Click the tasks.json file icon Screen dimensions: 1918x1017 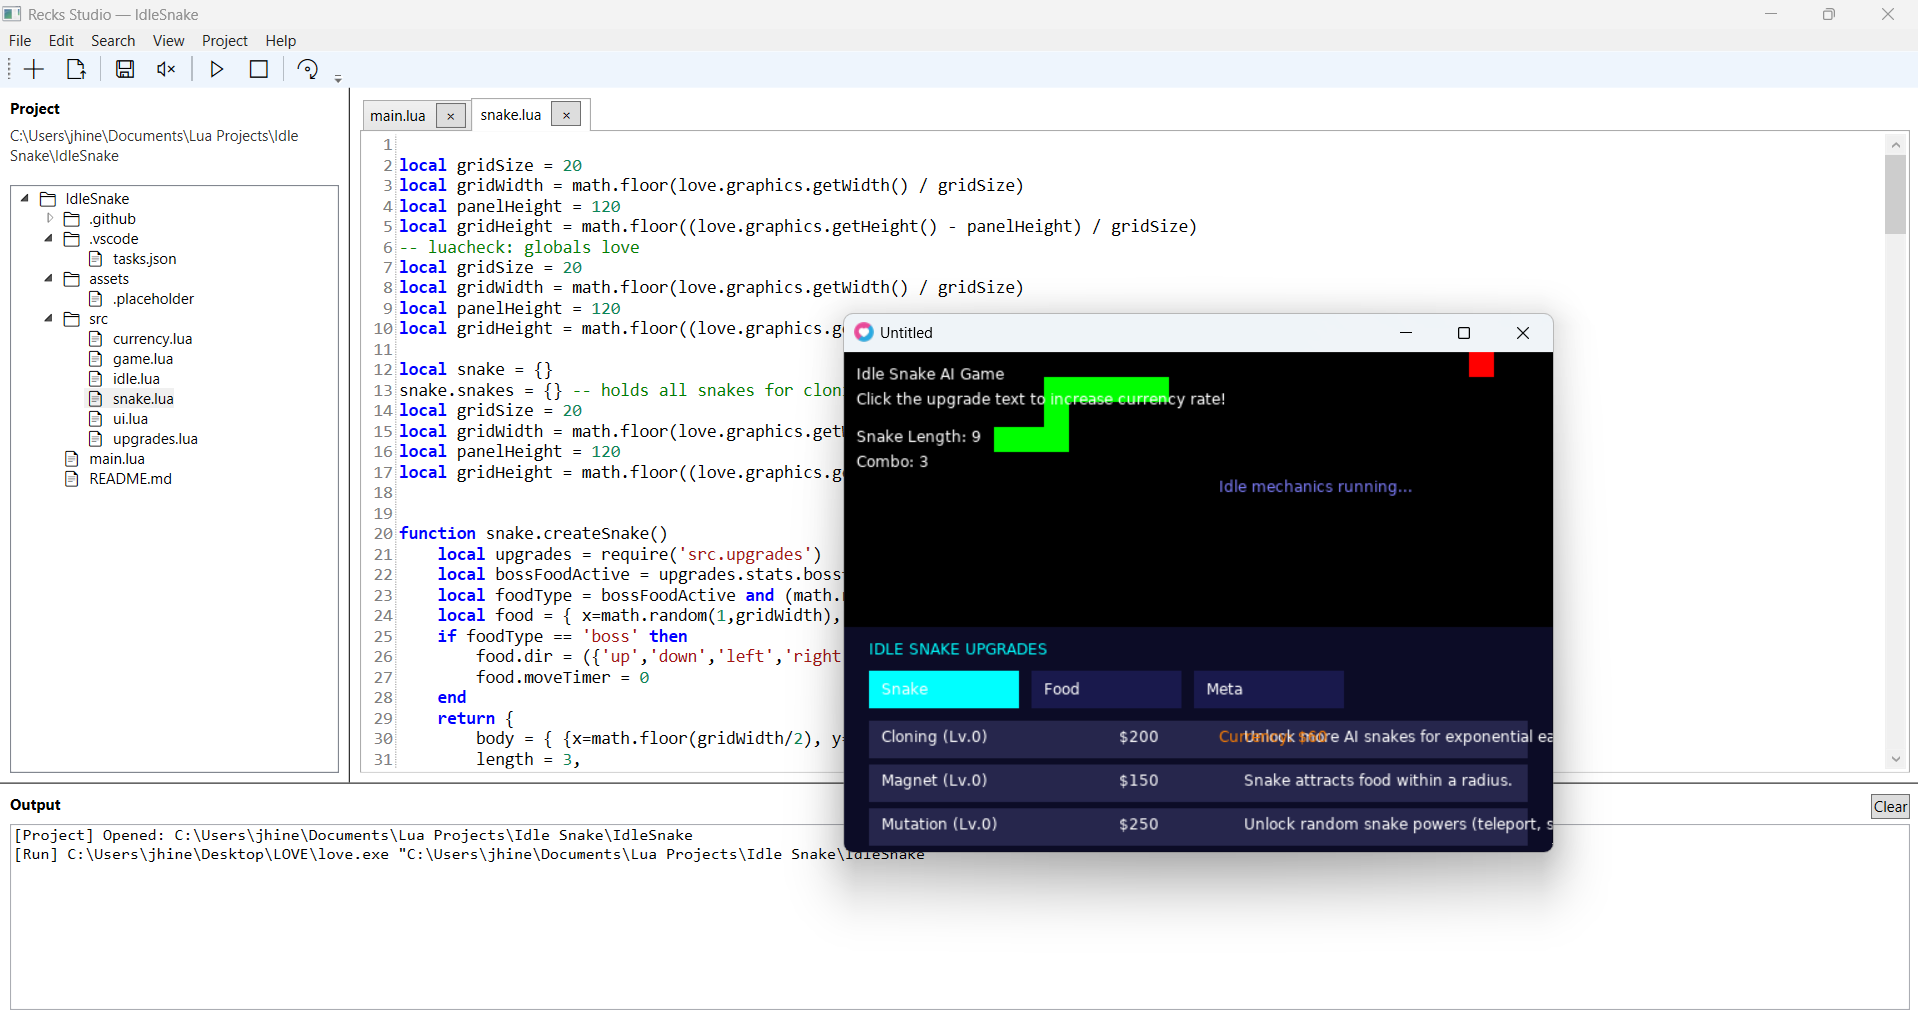click(x=96, y=259)
